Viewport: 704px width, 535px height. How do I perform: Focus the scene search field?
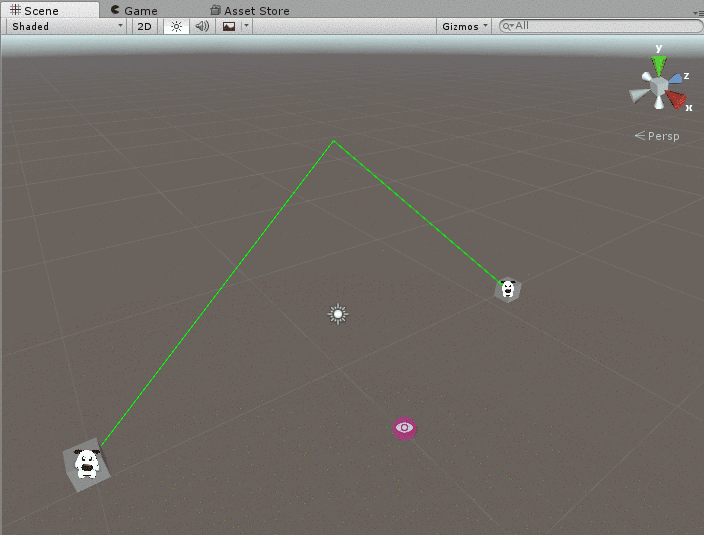(x=601, y=26)
